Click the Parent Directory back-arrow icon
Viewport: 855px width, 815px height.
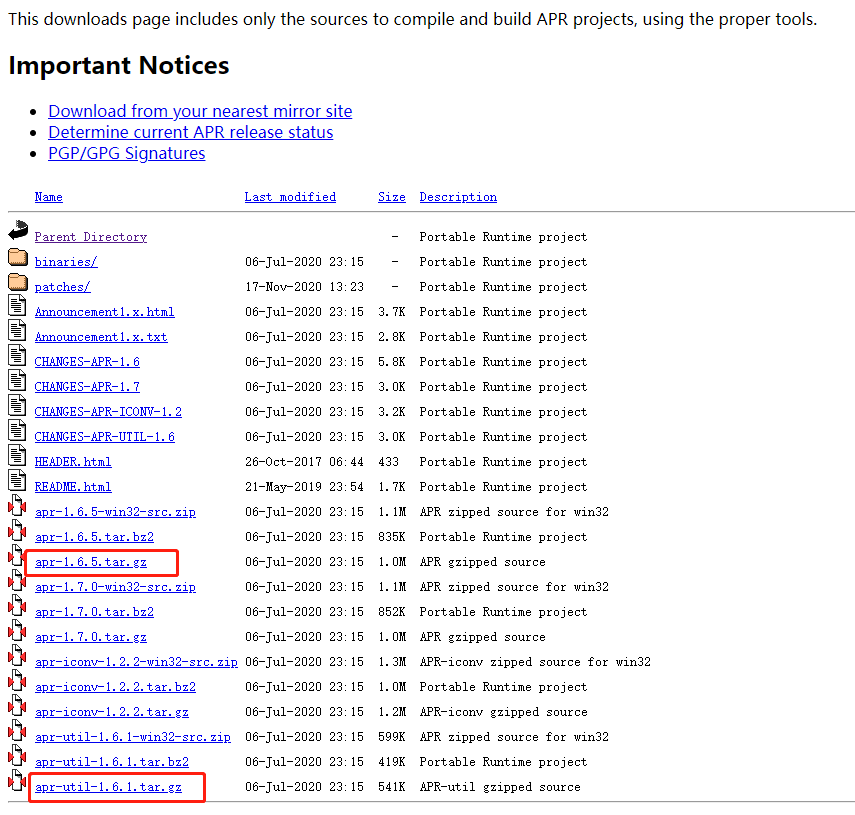coord(17,230)
